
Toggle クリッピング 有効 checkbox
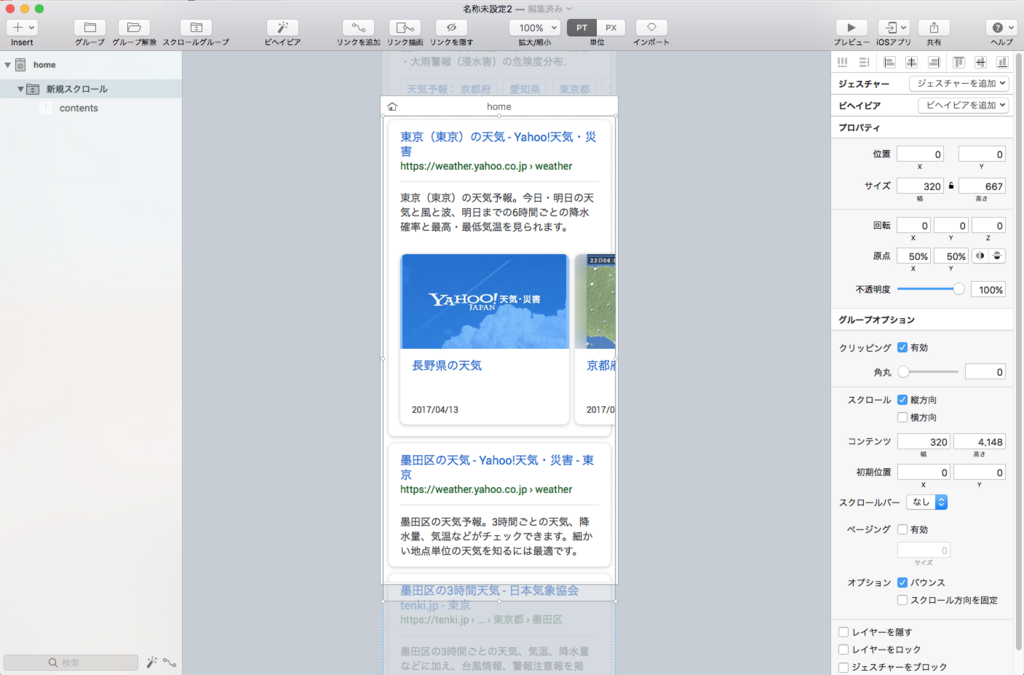click(903, 347)
